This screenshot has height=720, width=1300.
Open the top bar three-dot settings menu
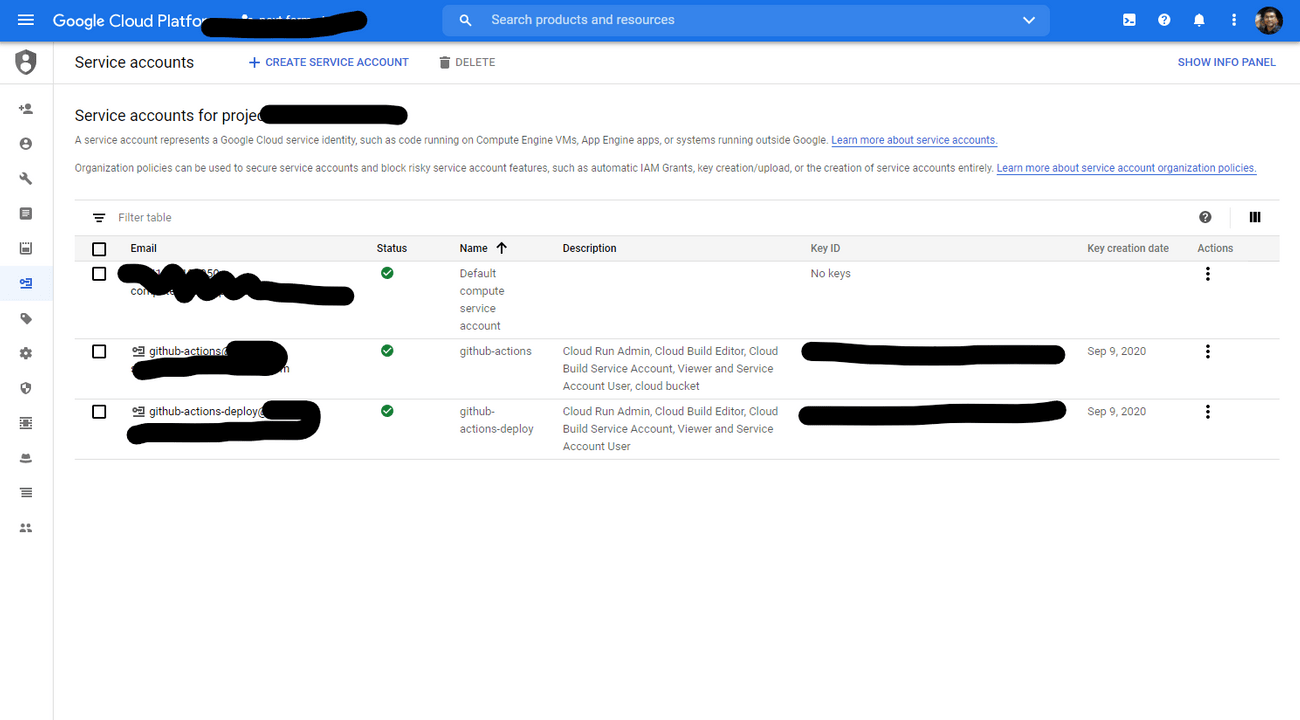pyautogui.click(x=1234, y=20)
